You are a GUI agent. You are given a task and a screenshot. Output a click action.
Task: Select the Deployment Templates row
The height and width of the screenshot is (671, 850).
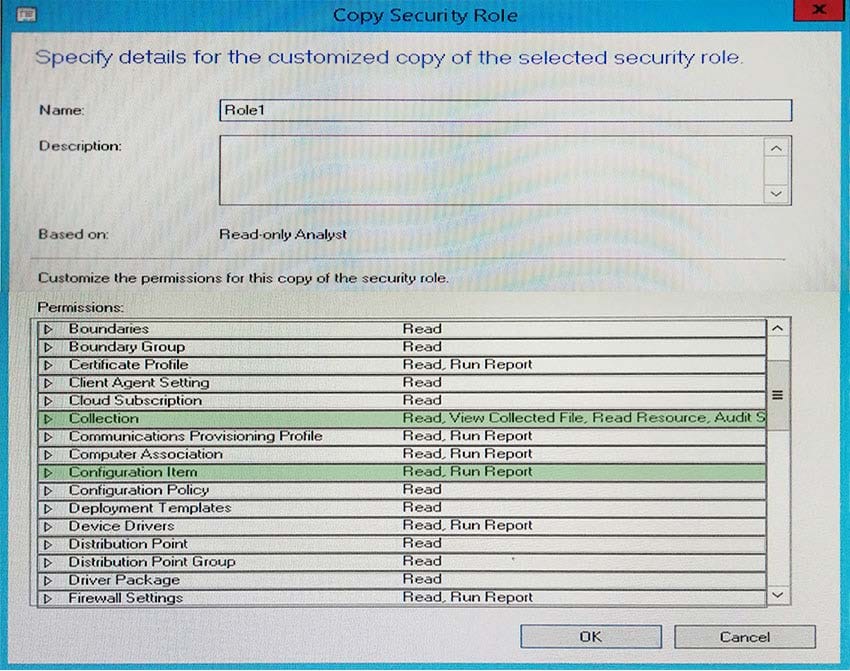[x=149, y=508]
